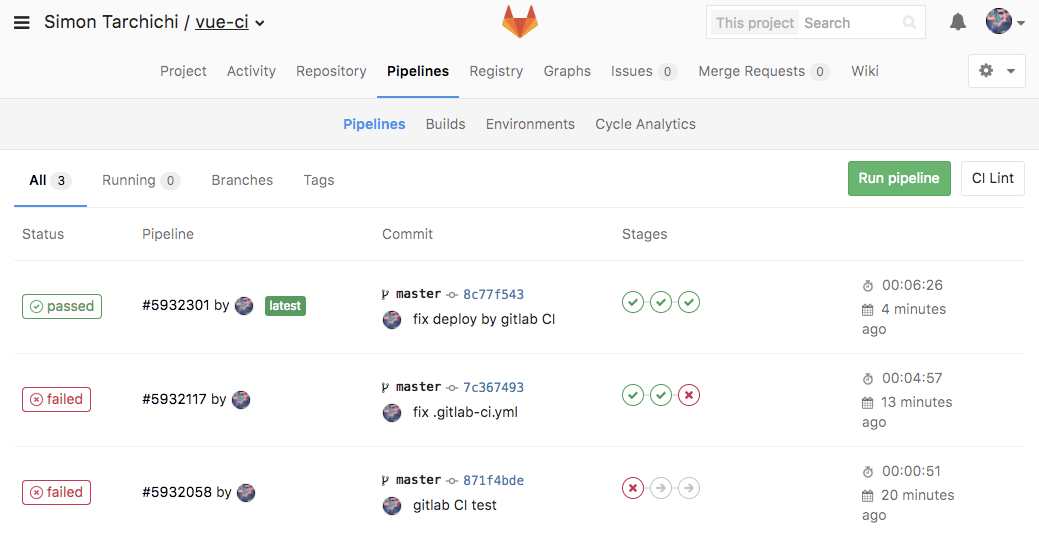
Task: Open the settings gear dropdown
Action: tap(996, 71)
